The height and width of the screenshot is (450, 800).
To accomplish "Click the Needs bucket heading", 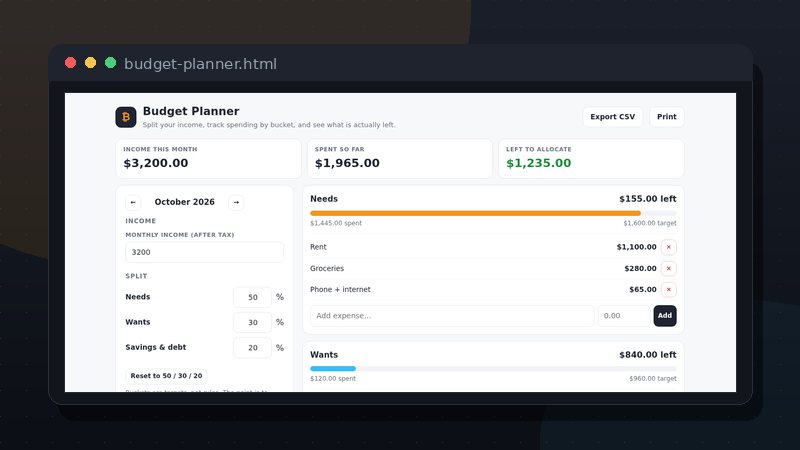I will [324, 199].
